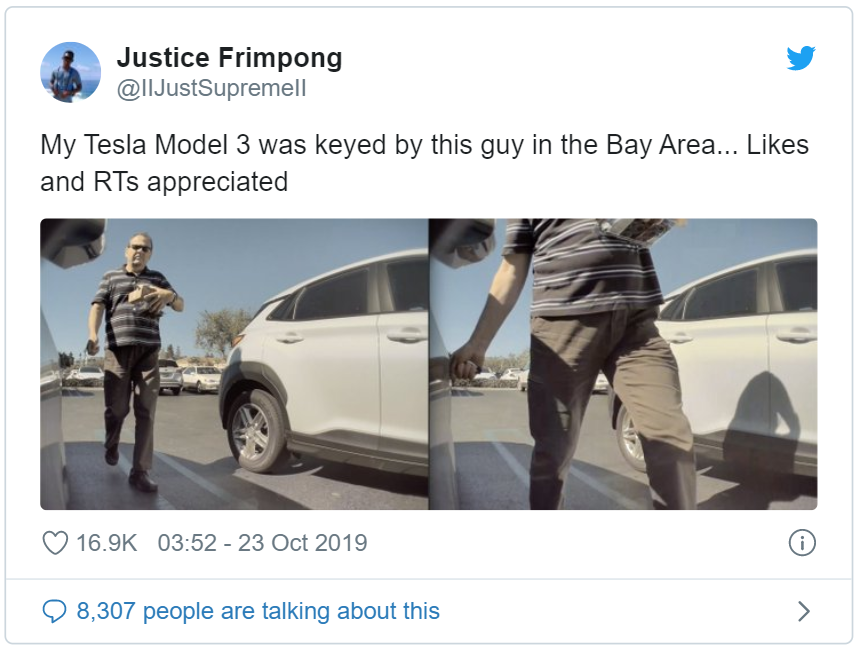Image resolution: width=861 pixels, height=651 pixels.
Task: Like the tweet with the heart icon
Action: click(x=55, y=543)
